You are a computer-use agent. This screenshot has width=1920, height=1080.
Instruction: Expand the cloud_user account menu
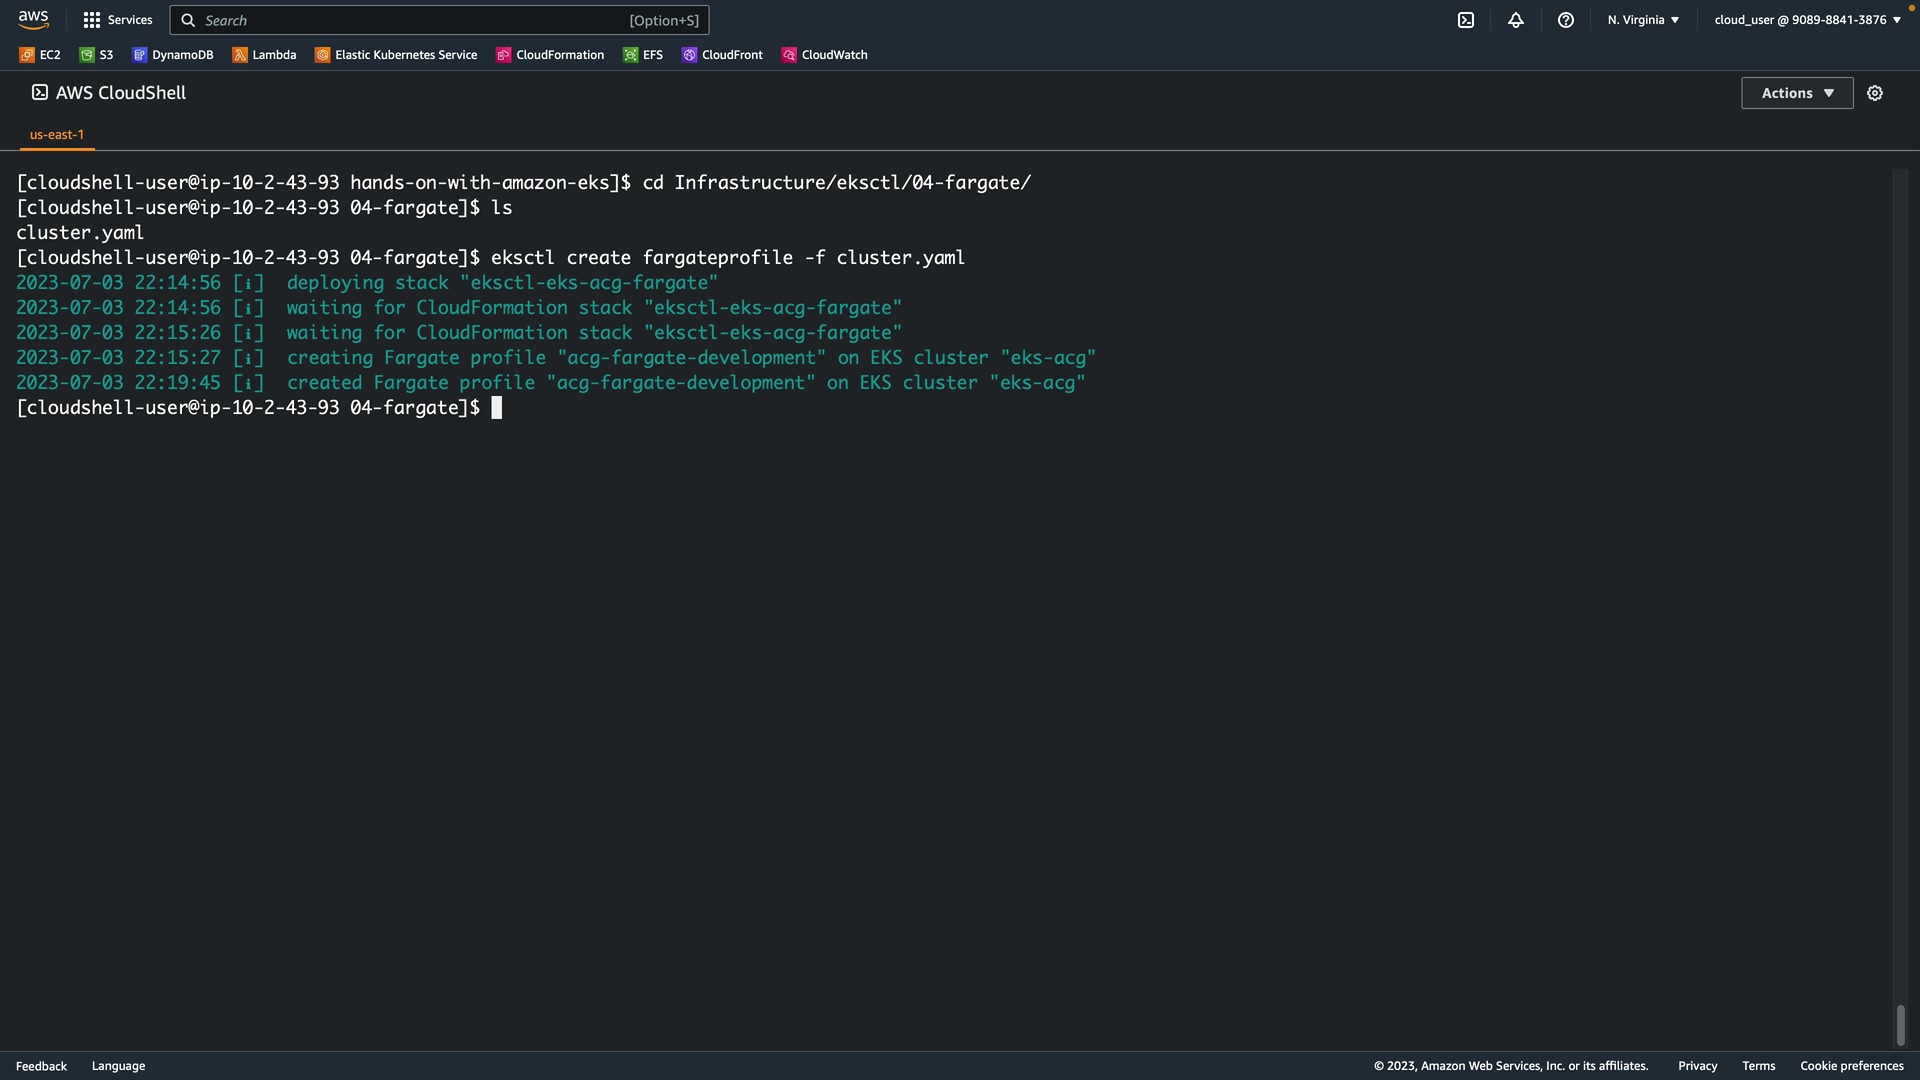point(1807,20)
